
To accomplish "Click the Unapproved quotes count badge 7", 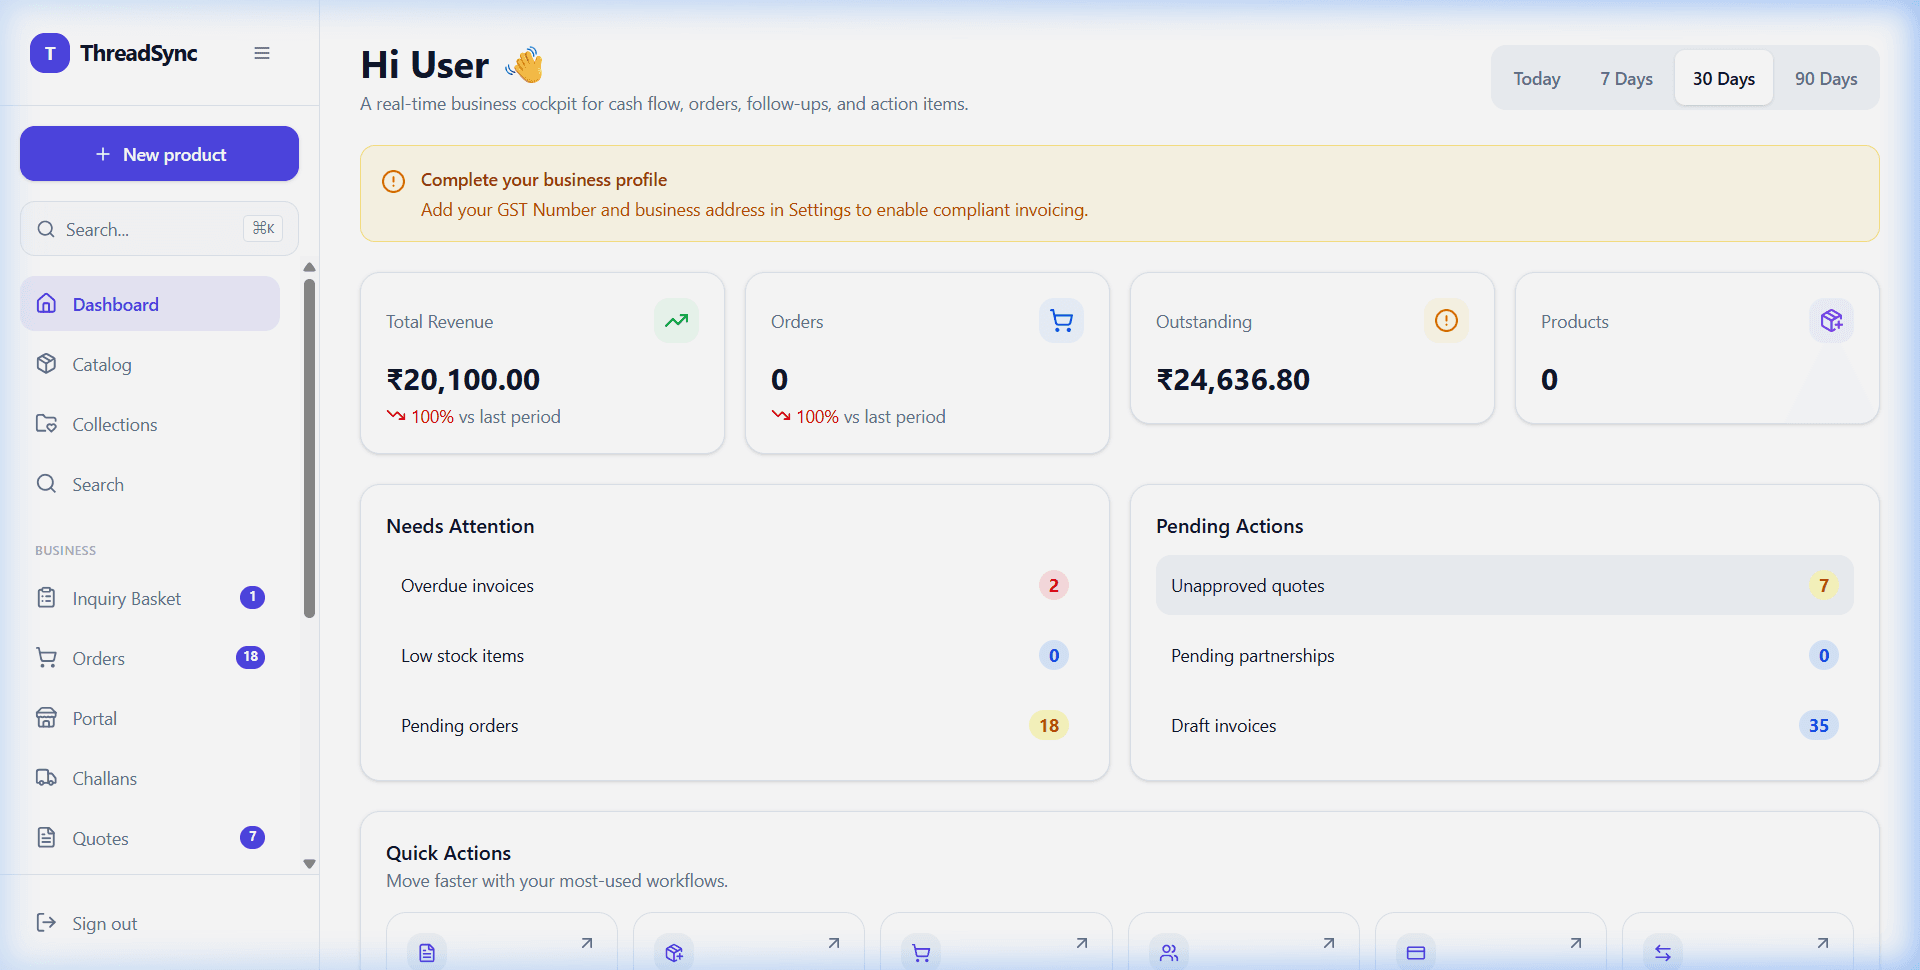I will coord(1824,585).
